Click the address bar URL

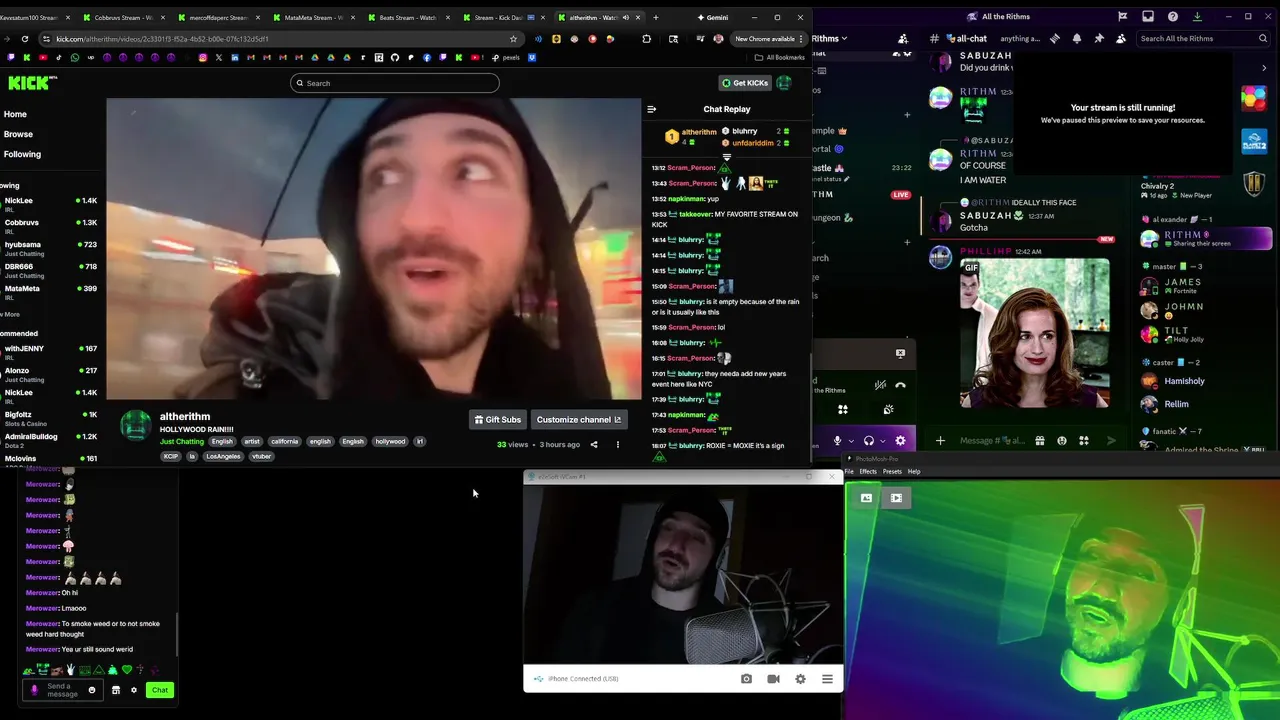click(162, 39)
